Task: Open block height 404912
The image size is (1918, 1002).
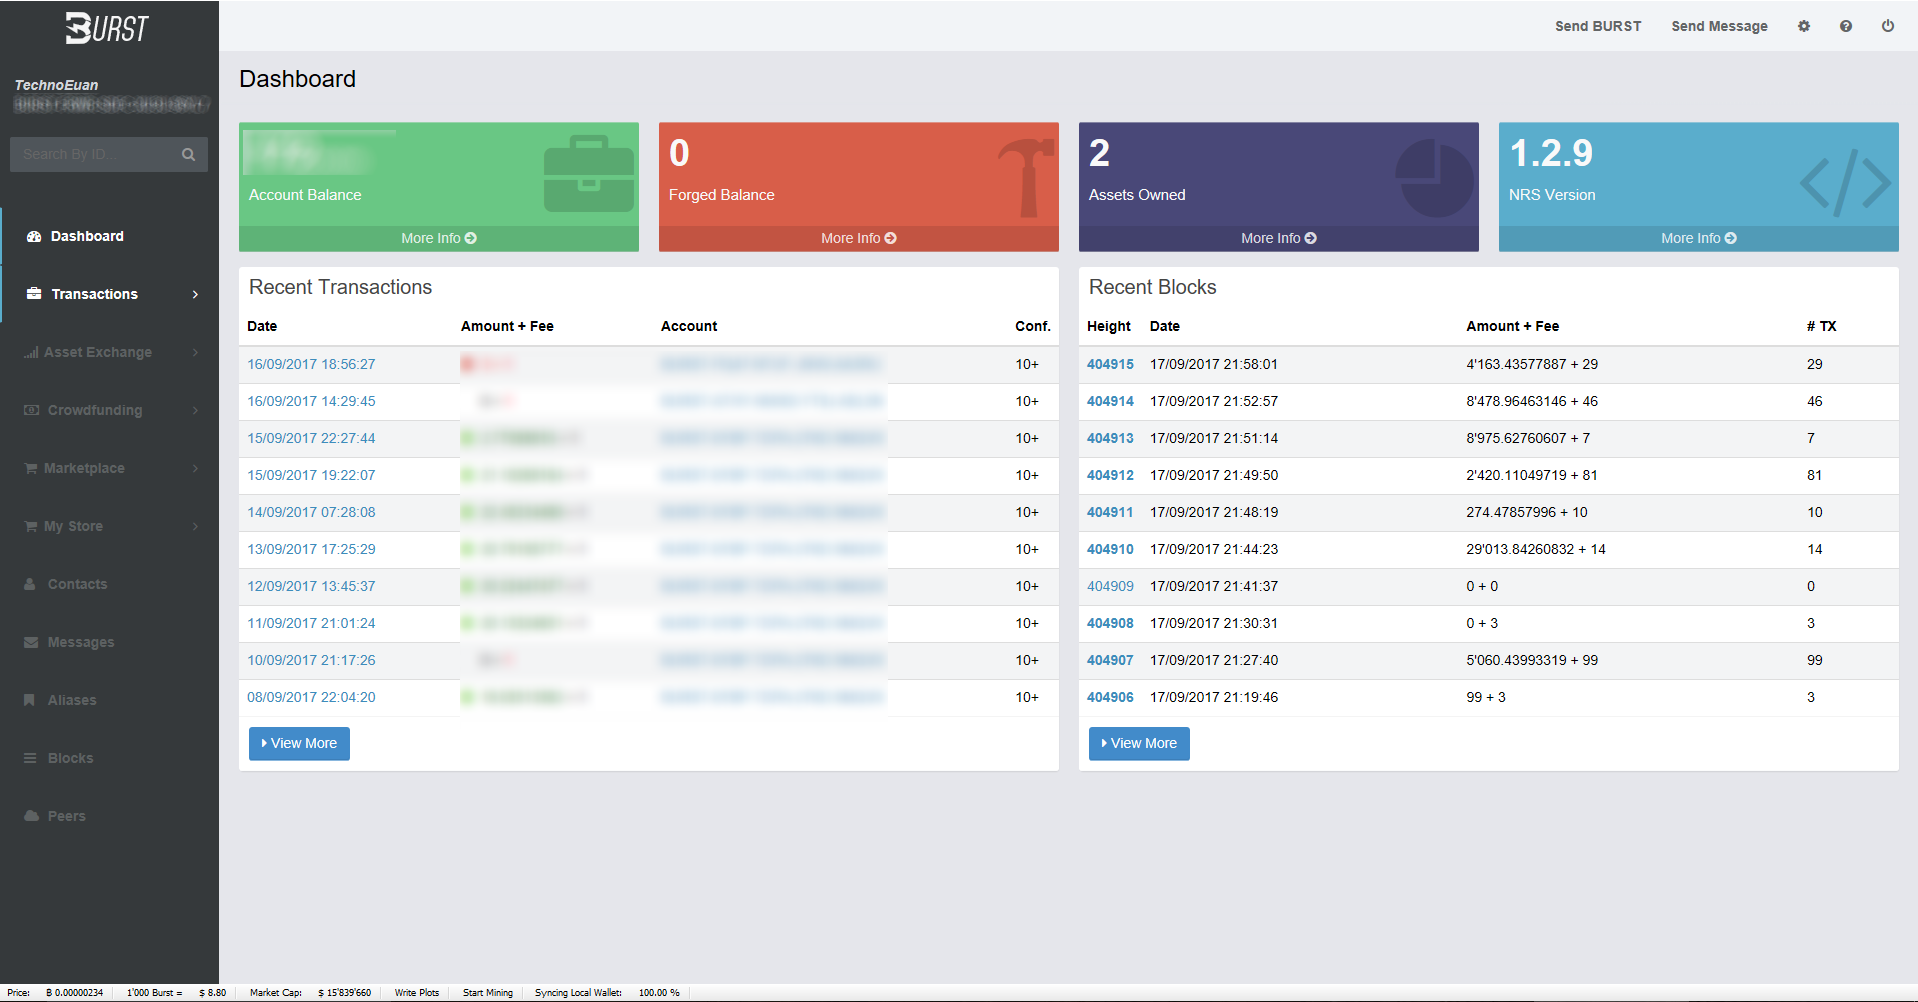Action: click(1110, 475)
